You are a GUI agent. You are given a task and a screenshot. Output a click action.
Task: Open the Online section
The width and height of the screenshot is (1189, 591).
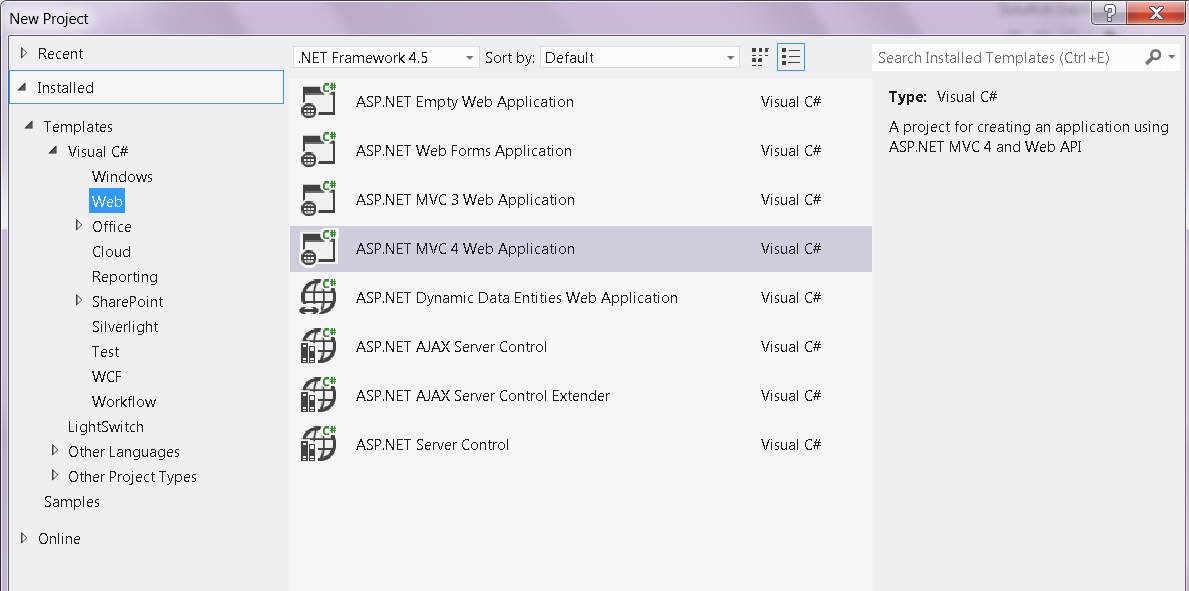pos(59,539)
